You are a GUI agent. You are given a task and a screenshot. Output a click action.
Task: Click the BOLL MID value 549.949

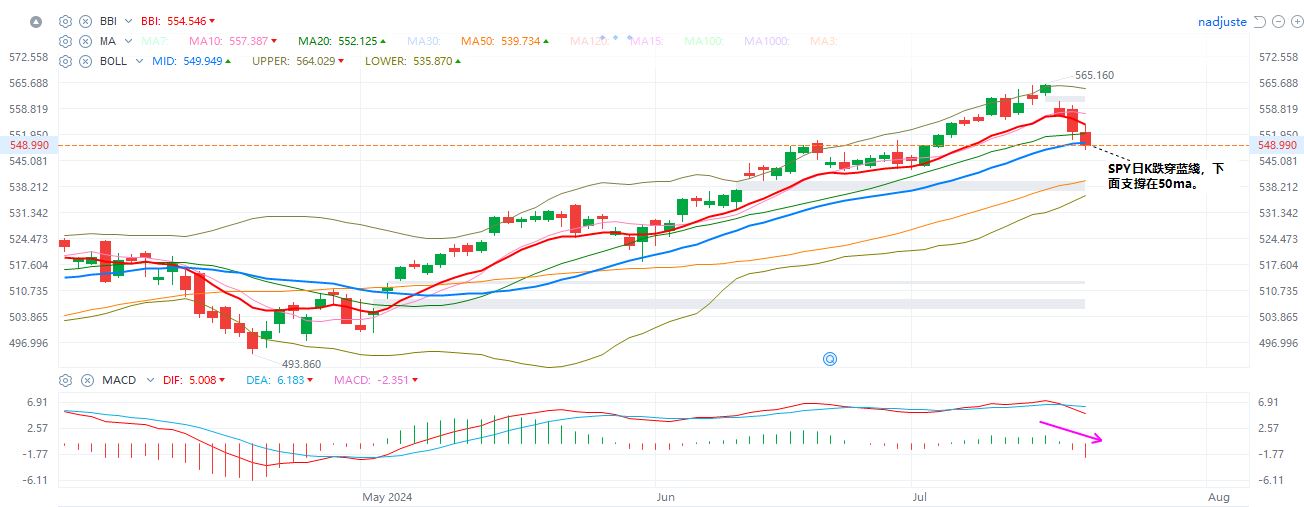204,61
